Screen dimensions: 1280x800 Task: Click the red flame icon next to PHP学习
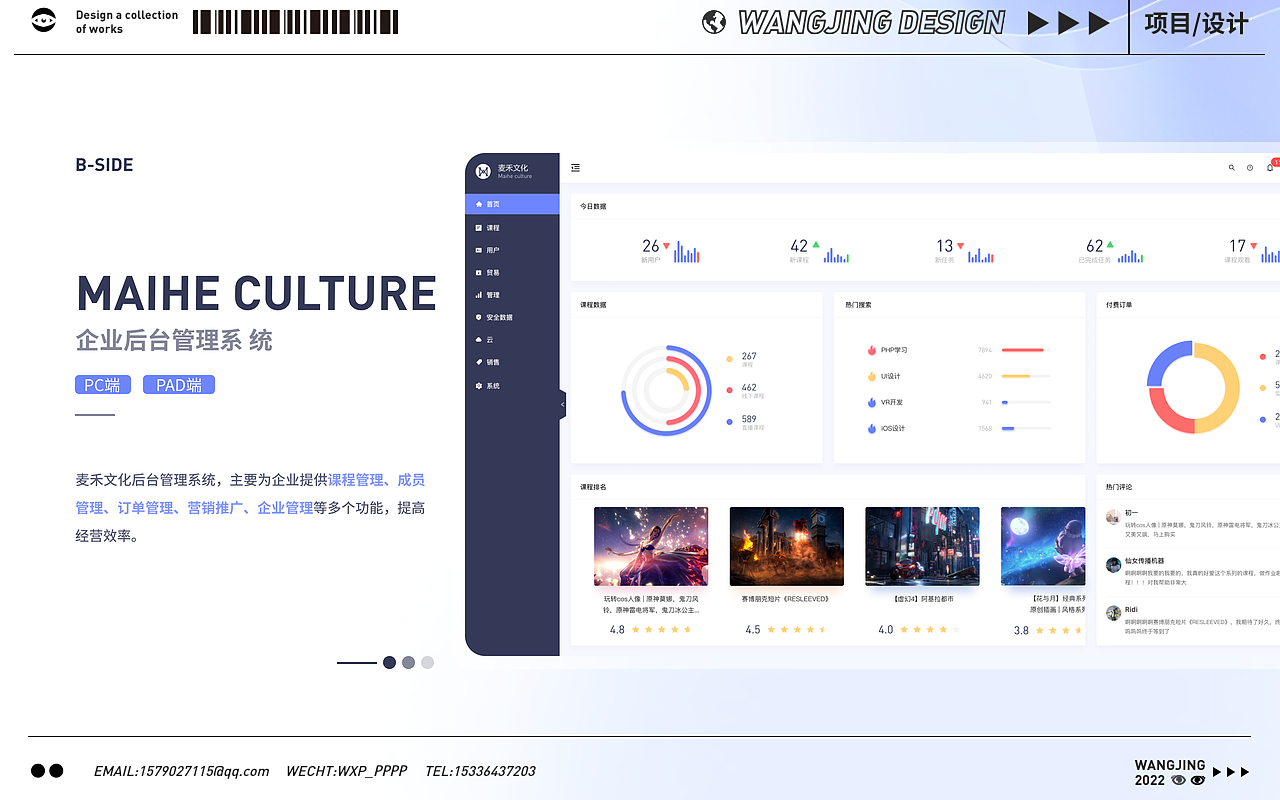[872, 350]
